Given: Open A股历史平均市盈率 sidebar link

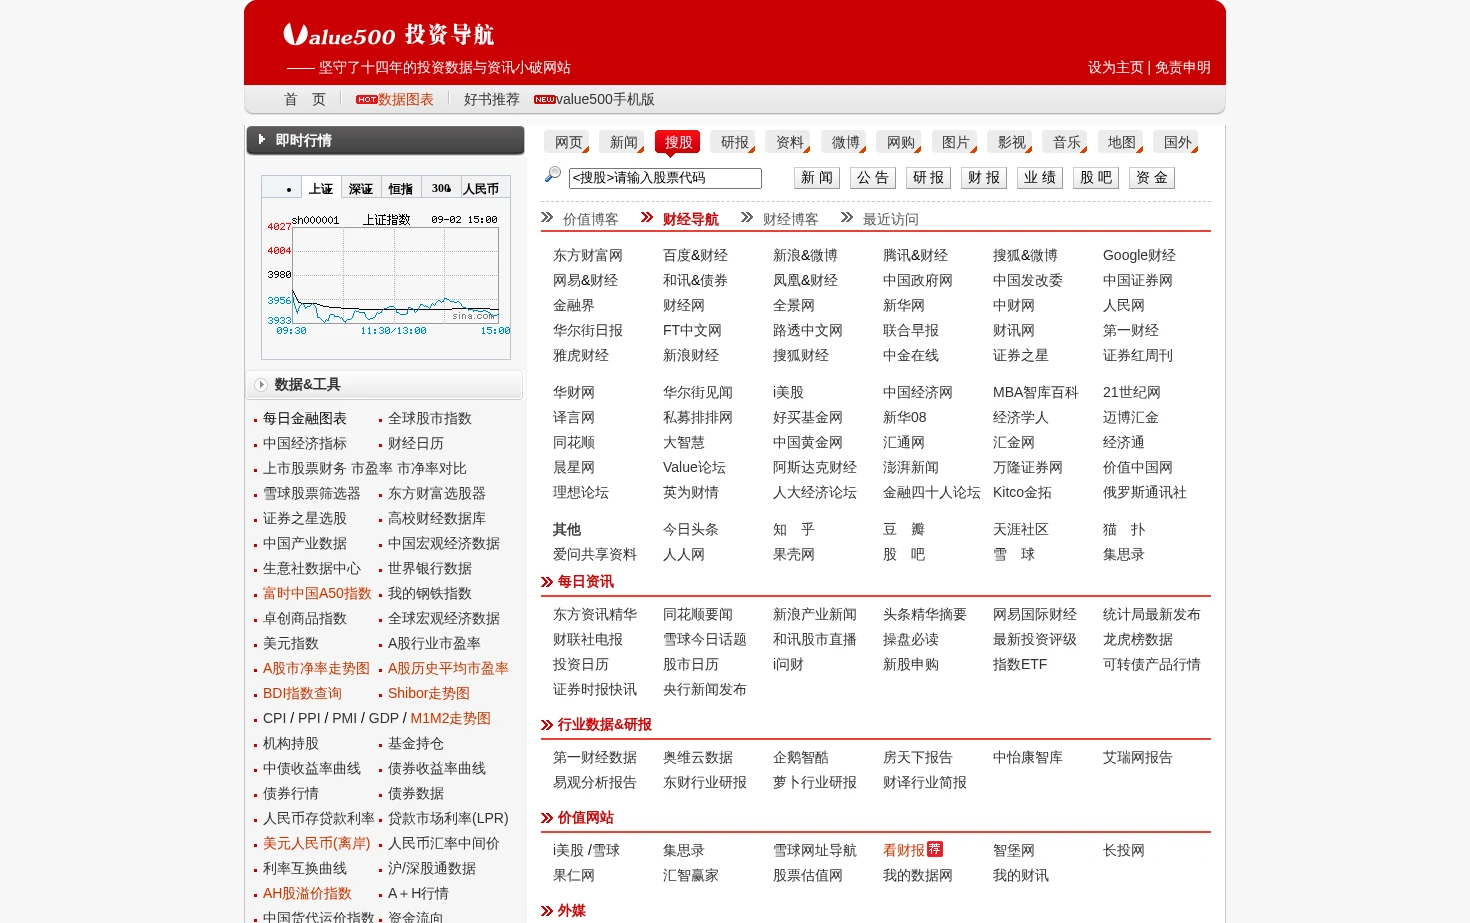Looking at the screenshot, I should [448, 668].
